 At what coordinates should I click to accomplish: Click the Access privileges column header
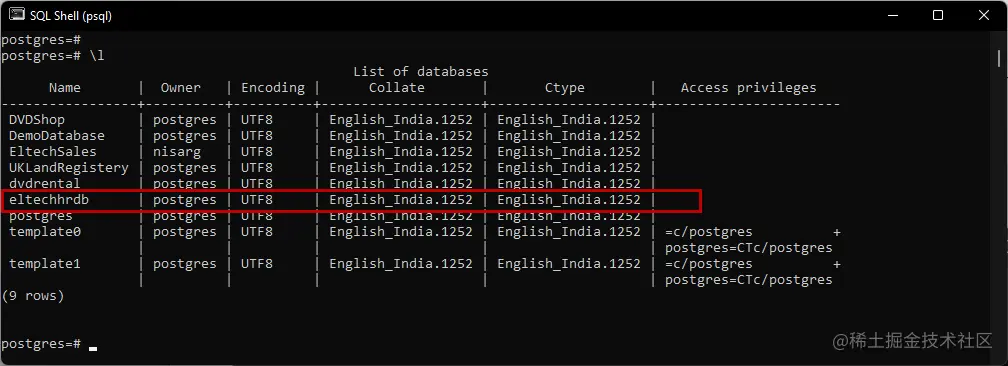(748, 88)
